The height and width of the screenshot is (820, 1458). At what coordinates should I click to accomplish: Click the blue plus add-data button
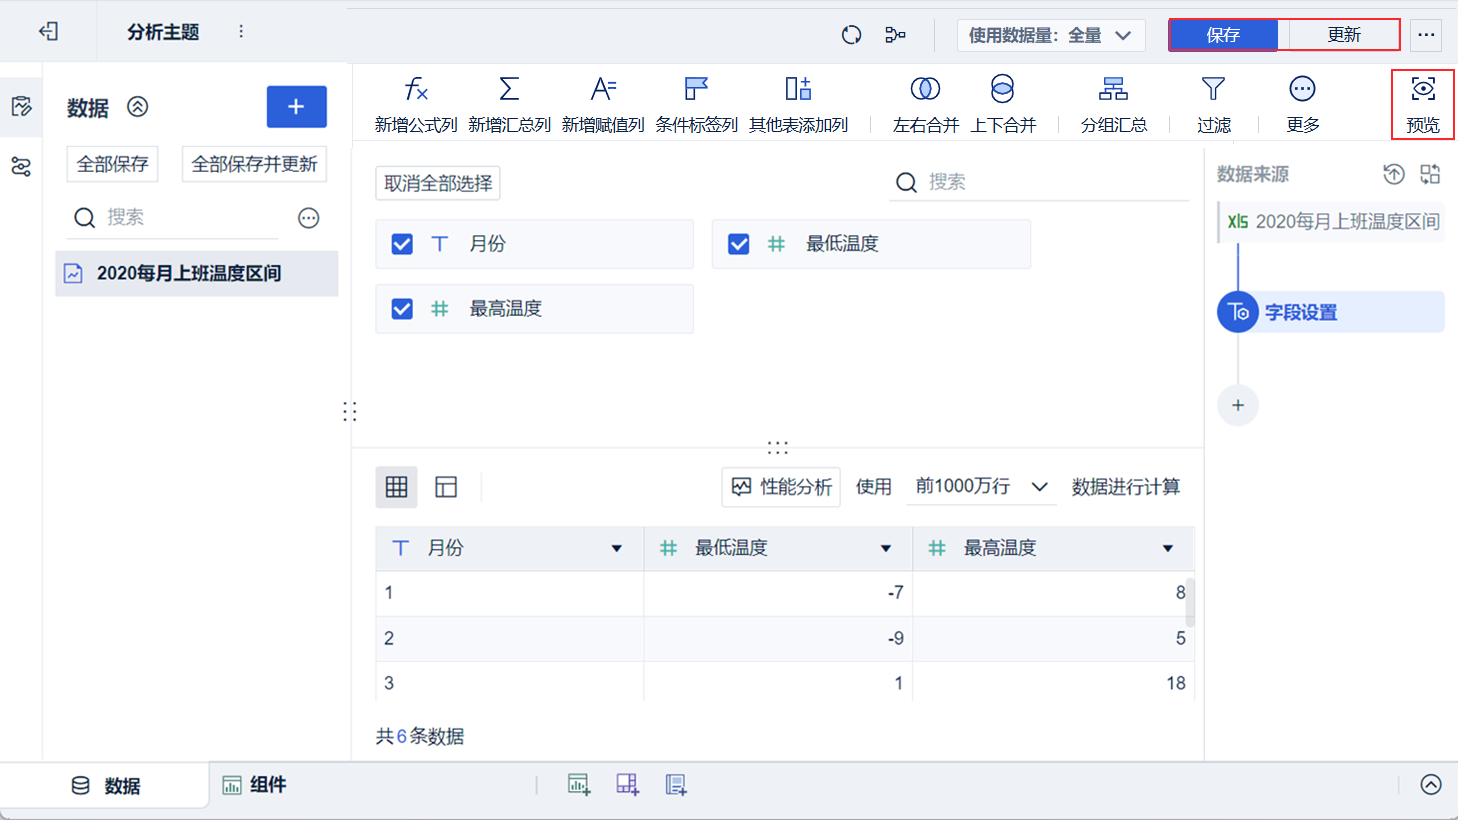coord(297,107)
